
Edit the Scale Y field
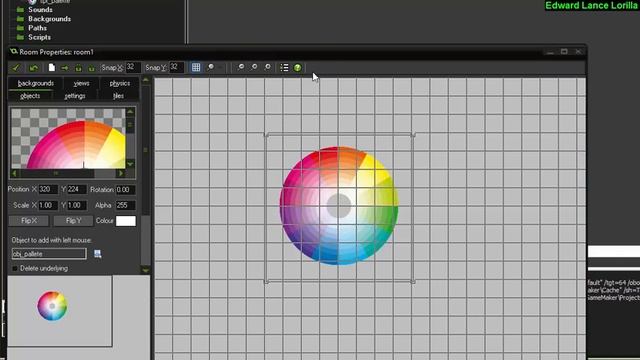click(77, 205)
